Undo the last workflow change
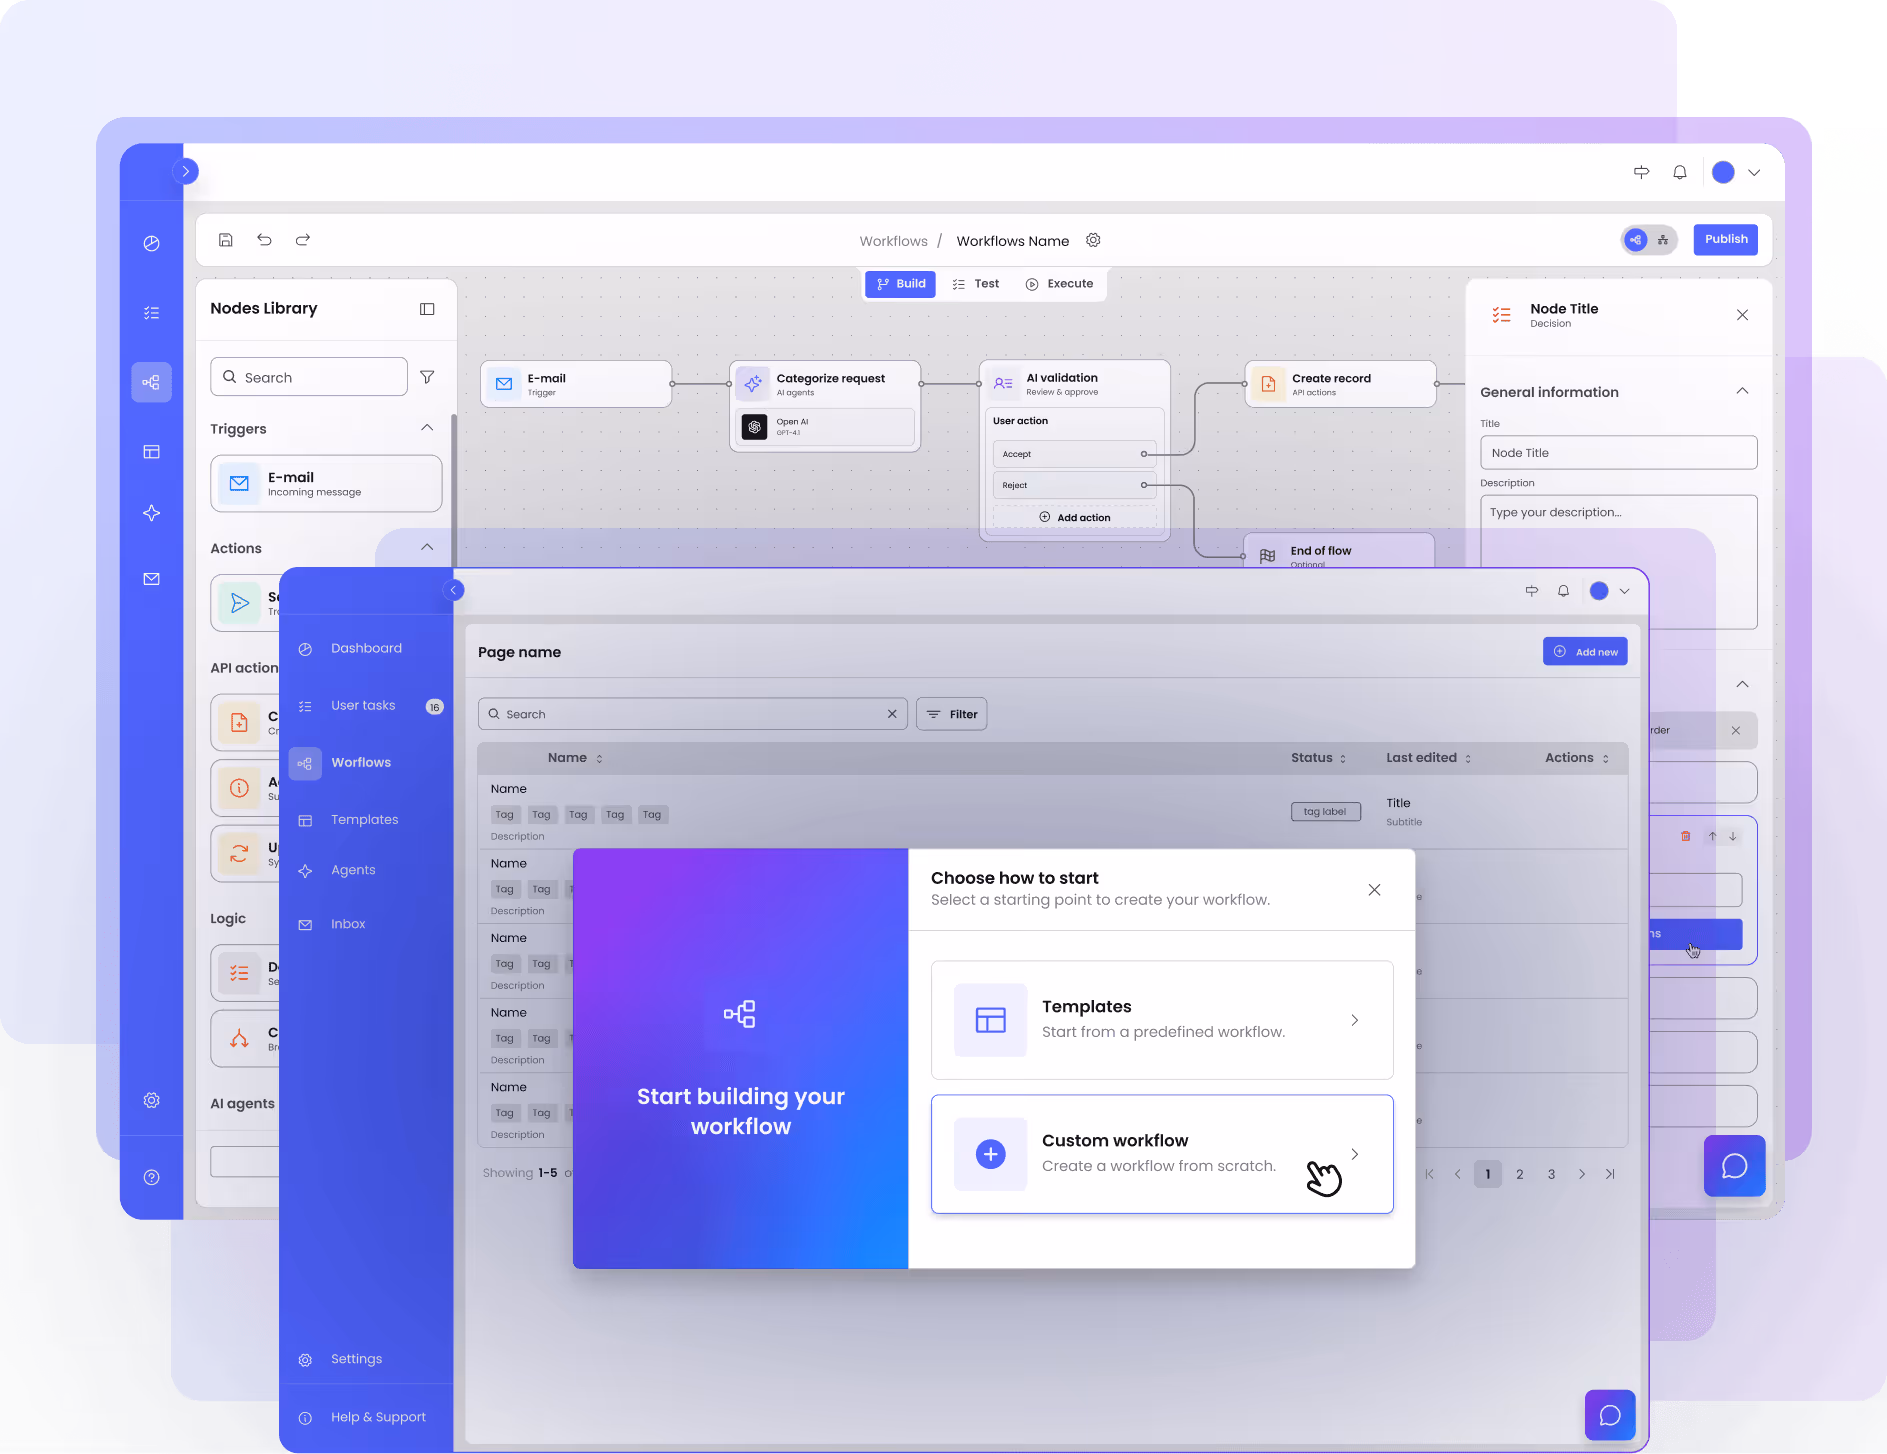Image resolution: width=1887 pixels, height=1454 pixels. [x=264, y=240]
